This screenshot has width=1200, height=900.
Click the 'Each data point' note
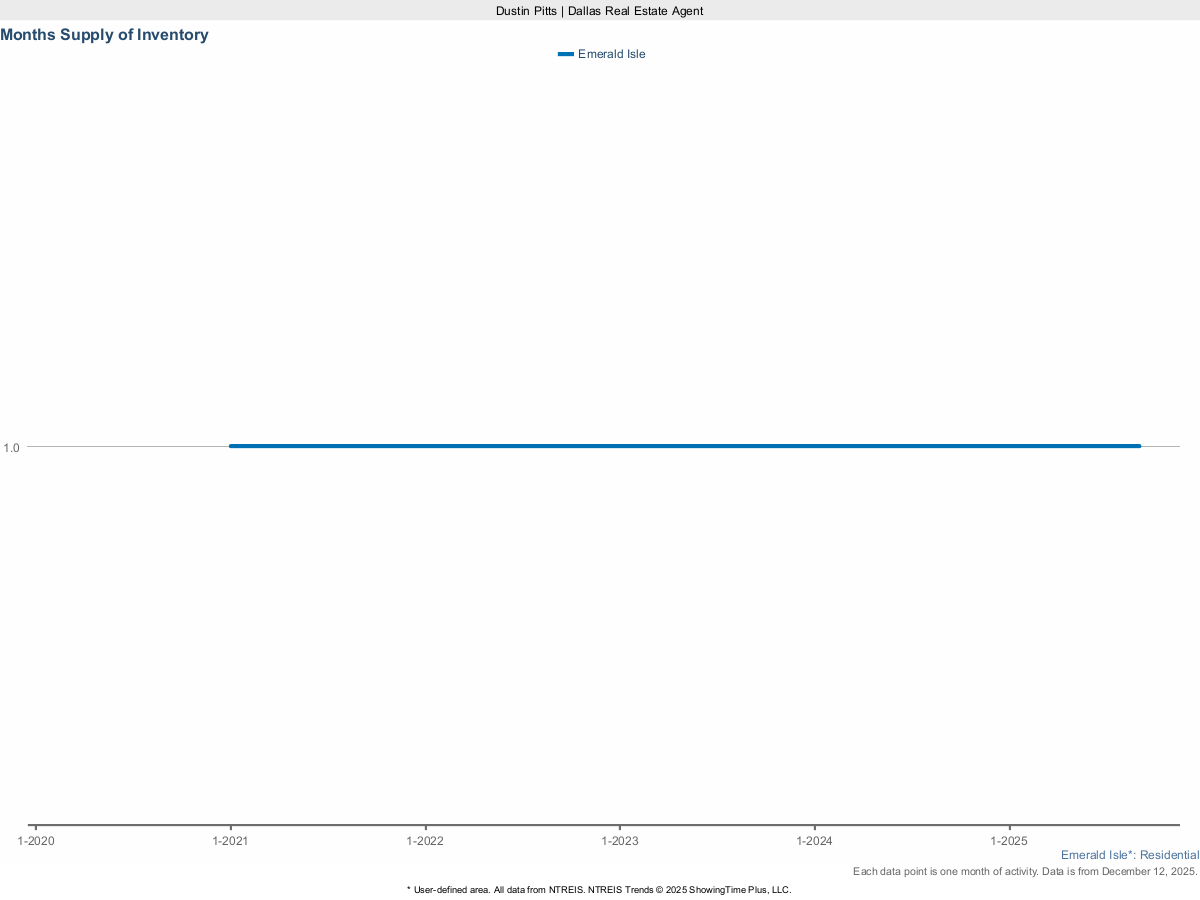pyautogui.click(x=1024, y=872)
